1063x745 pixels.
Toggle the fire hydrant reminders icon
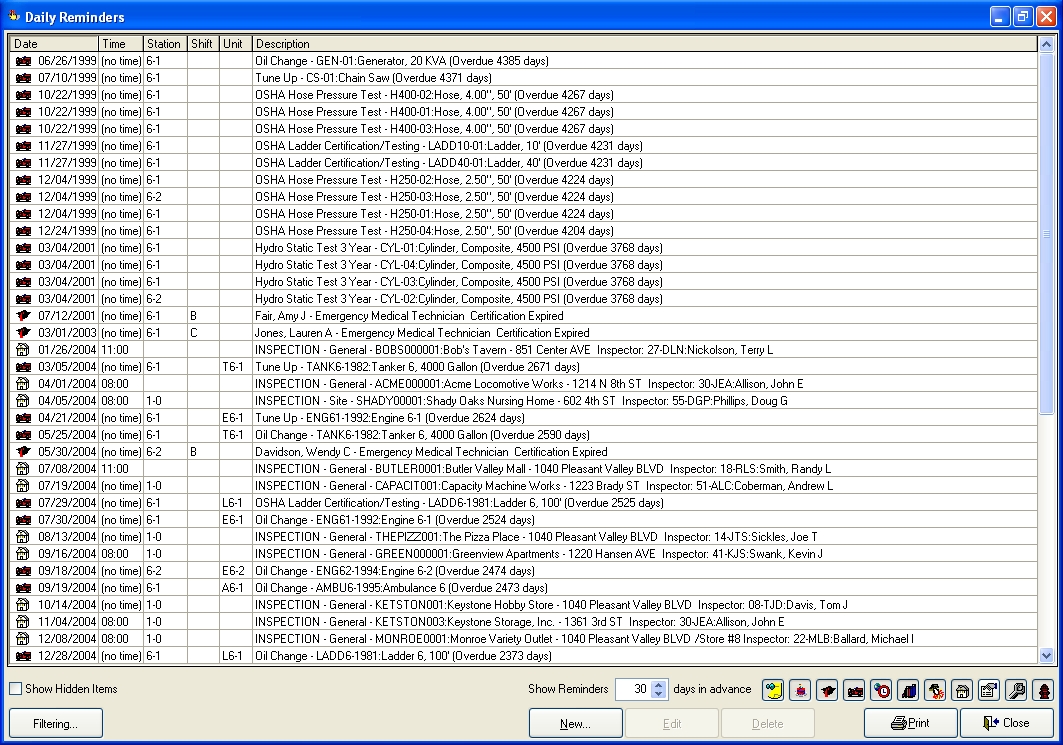pos(1043,689)
